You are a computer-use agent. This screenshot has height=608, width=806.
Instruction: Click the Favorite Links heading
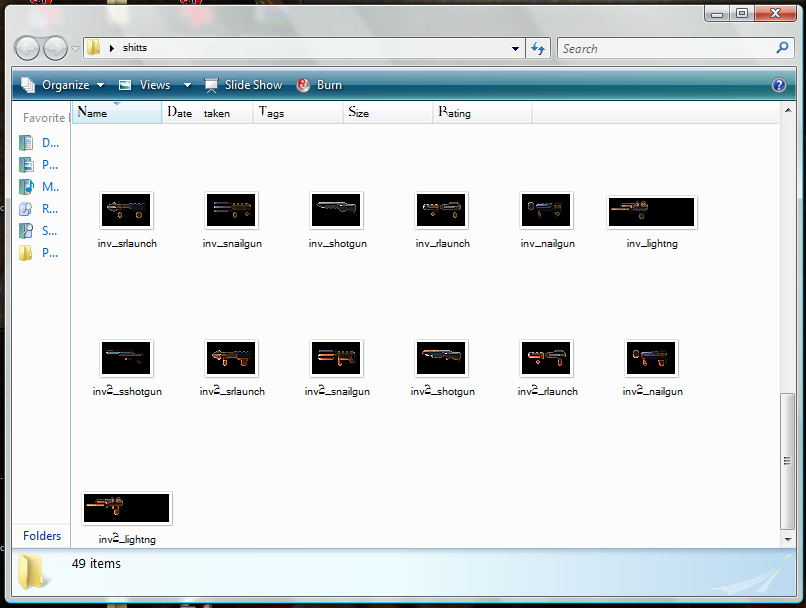click(46, 118)
